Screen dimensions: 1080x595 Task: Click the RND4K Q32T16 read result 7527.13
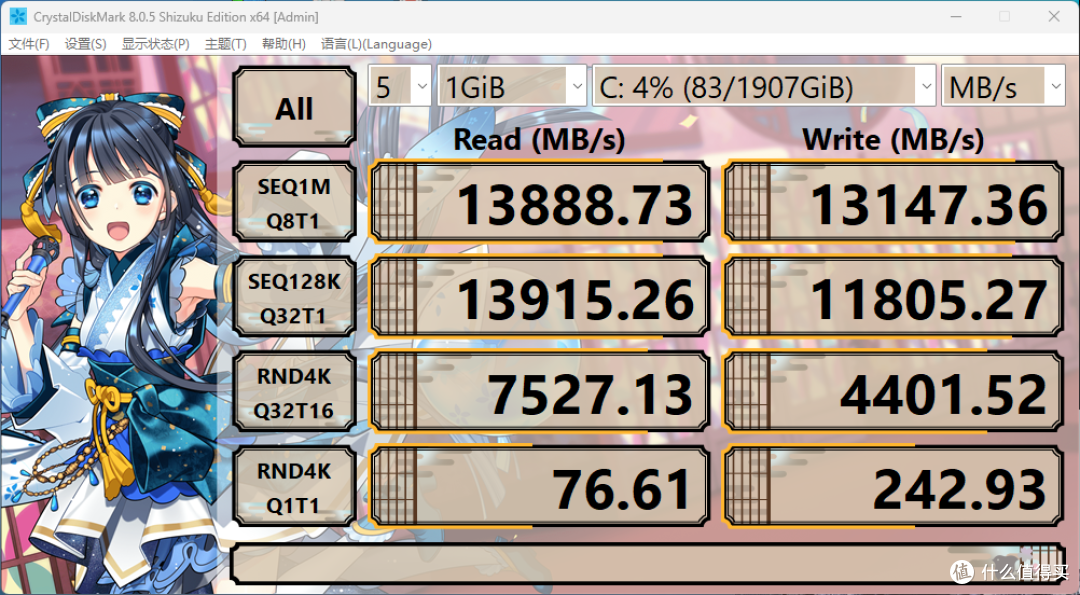tap(539, 393)
